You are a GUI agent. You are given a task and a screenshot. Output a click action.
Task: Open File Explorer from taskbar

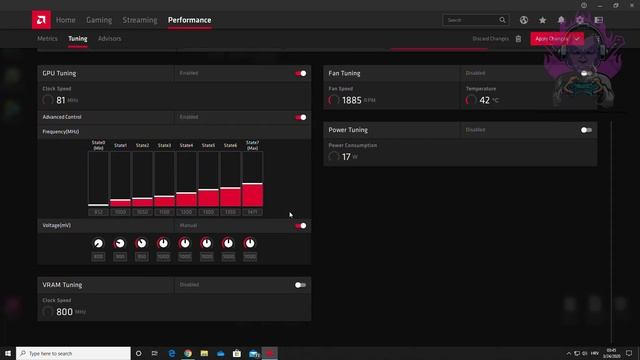tap(204, 353)
